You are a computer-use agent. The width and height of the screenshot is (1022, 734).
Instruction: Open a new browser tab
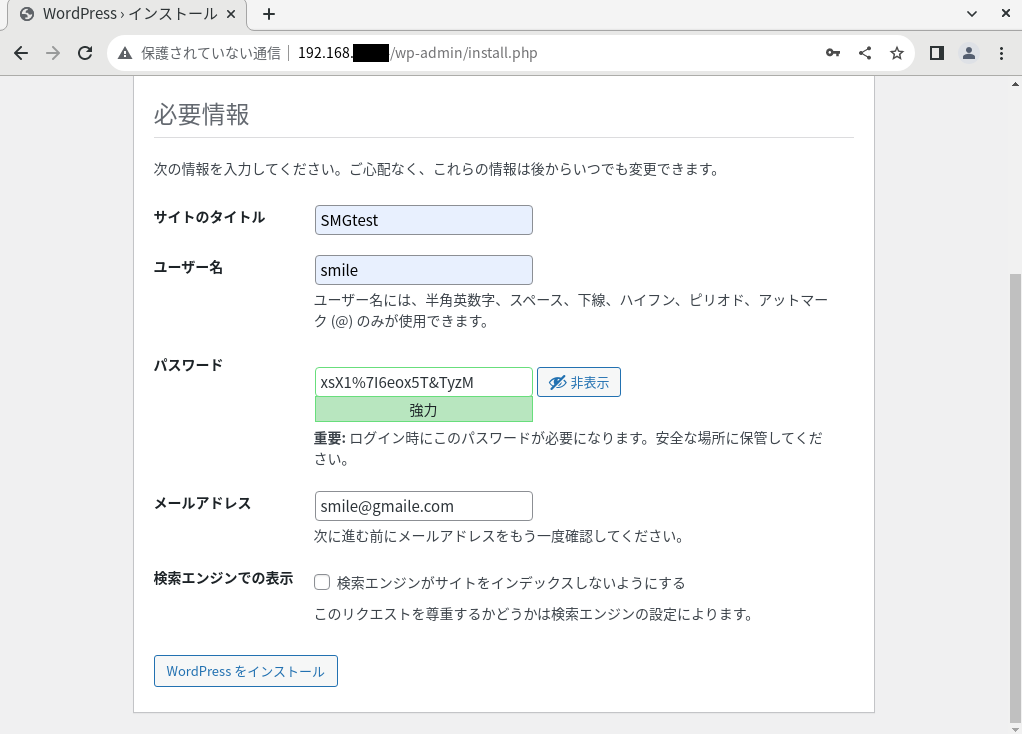269,14
